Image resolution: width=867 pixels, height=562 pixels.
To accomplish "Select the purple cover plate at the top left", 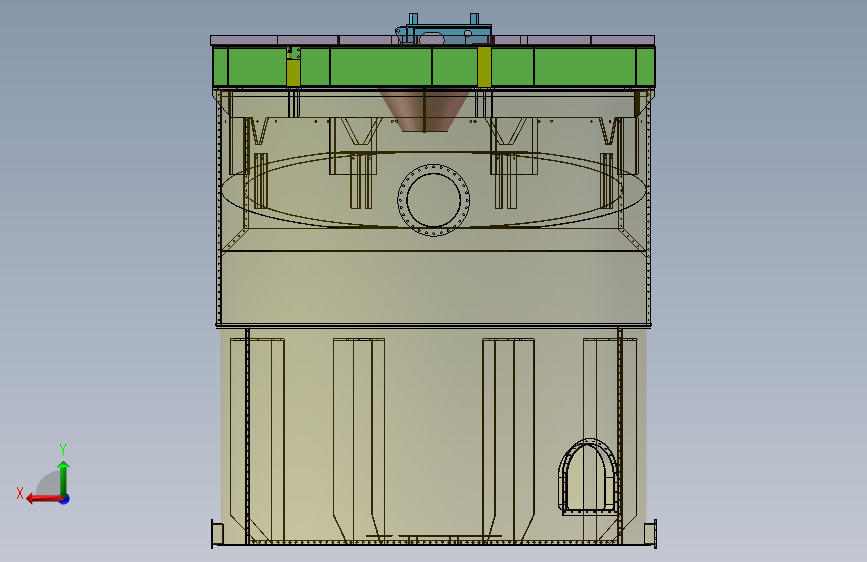I will tap(244, 40).
